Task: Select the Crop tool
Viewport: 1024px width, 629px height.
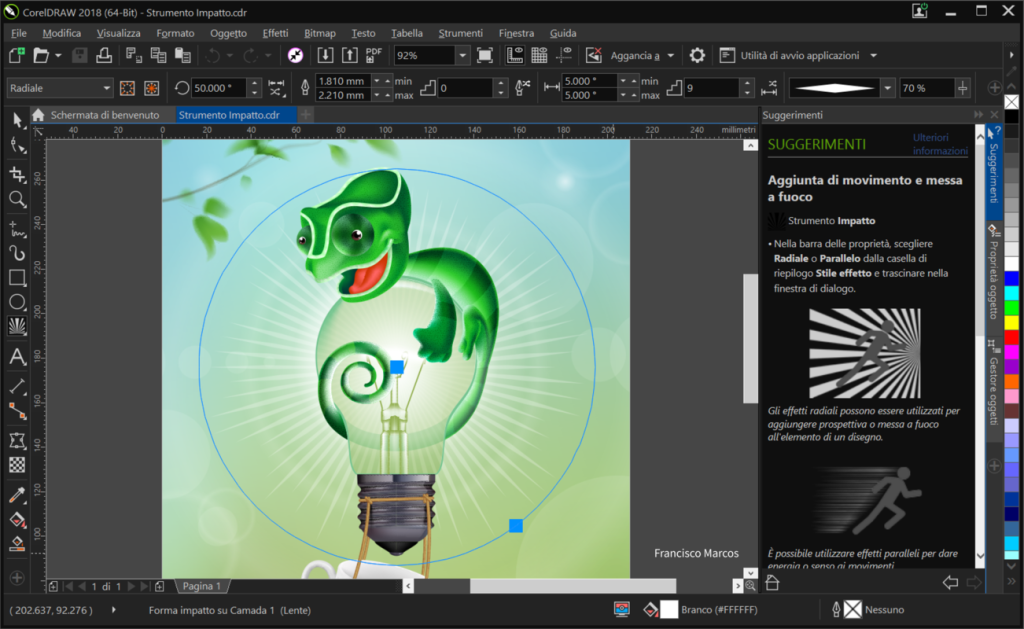Action: click(x=16, y=173)
